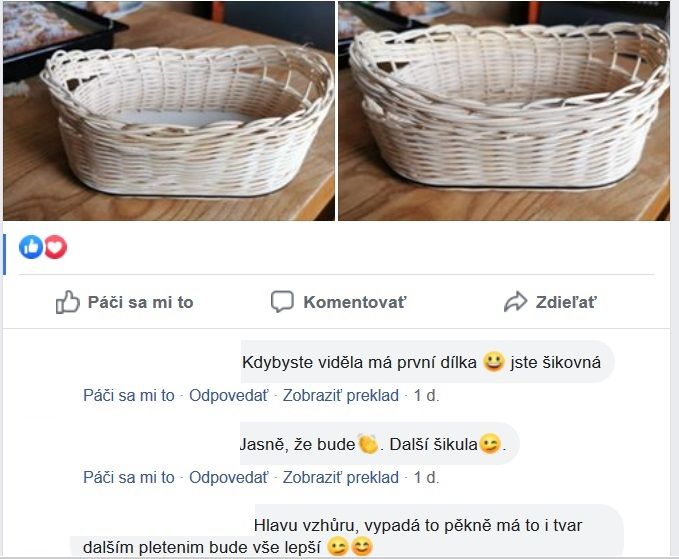Open the right basket photo
The height and width of the screenshot is (559, 679).
[504, 110]
